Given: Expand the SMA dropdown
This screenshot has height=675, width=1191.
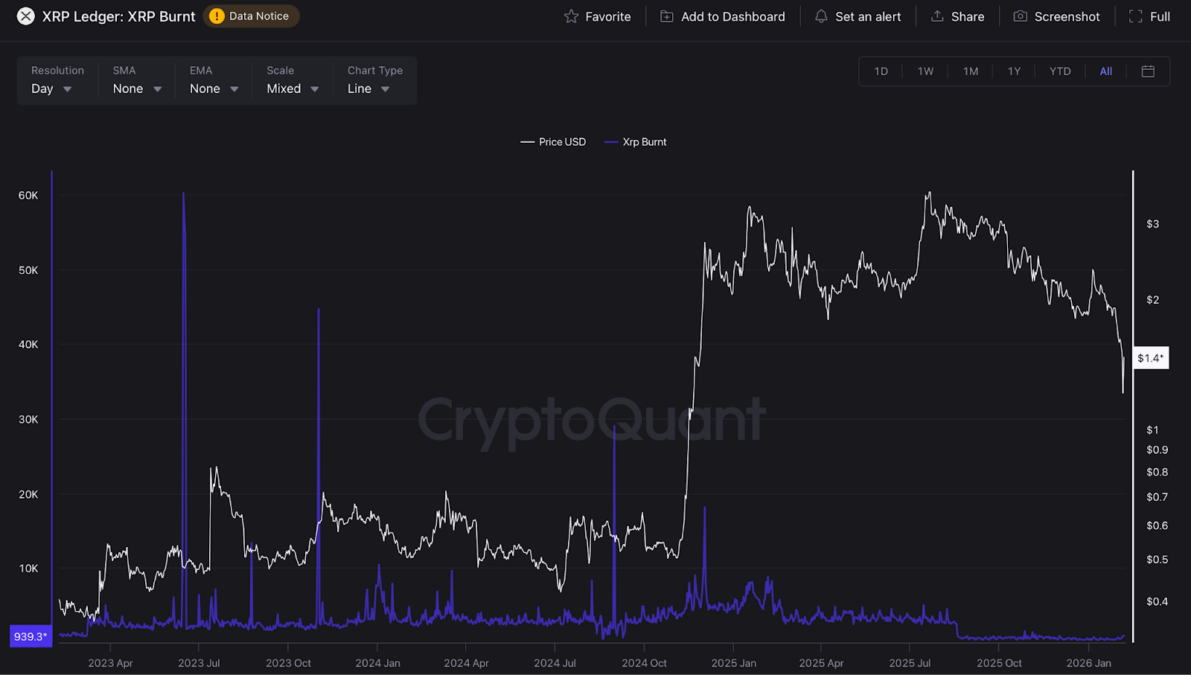Looking at the screenshot, I should [x=137, y=88].
